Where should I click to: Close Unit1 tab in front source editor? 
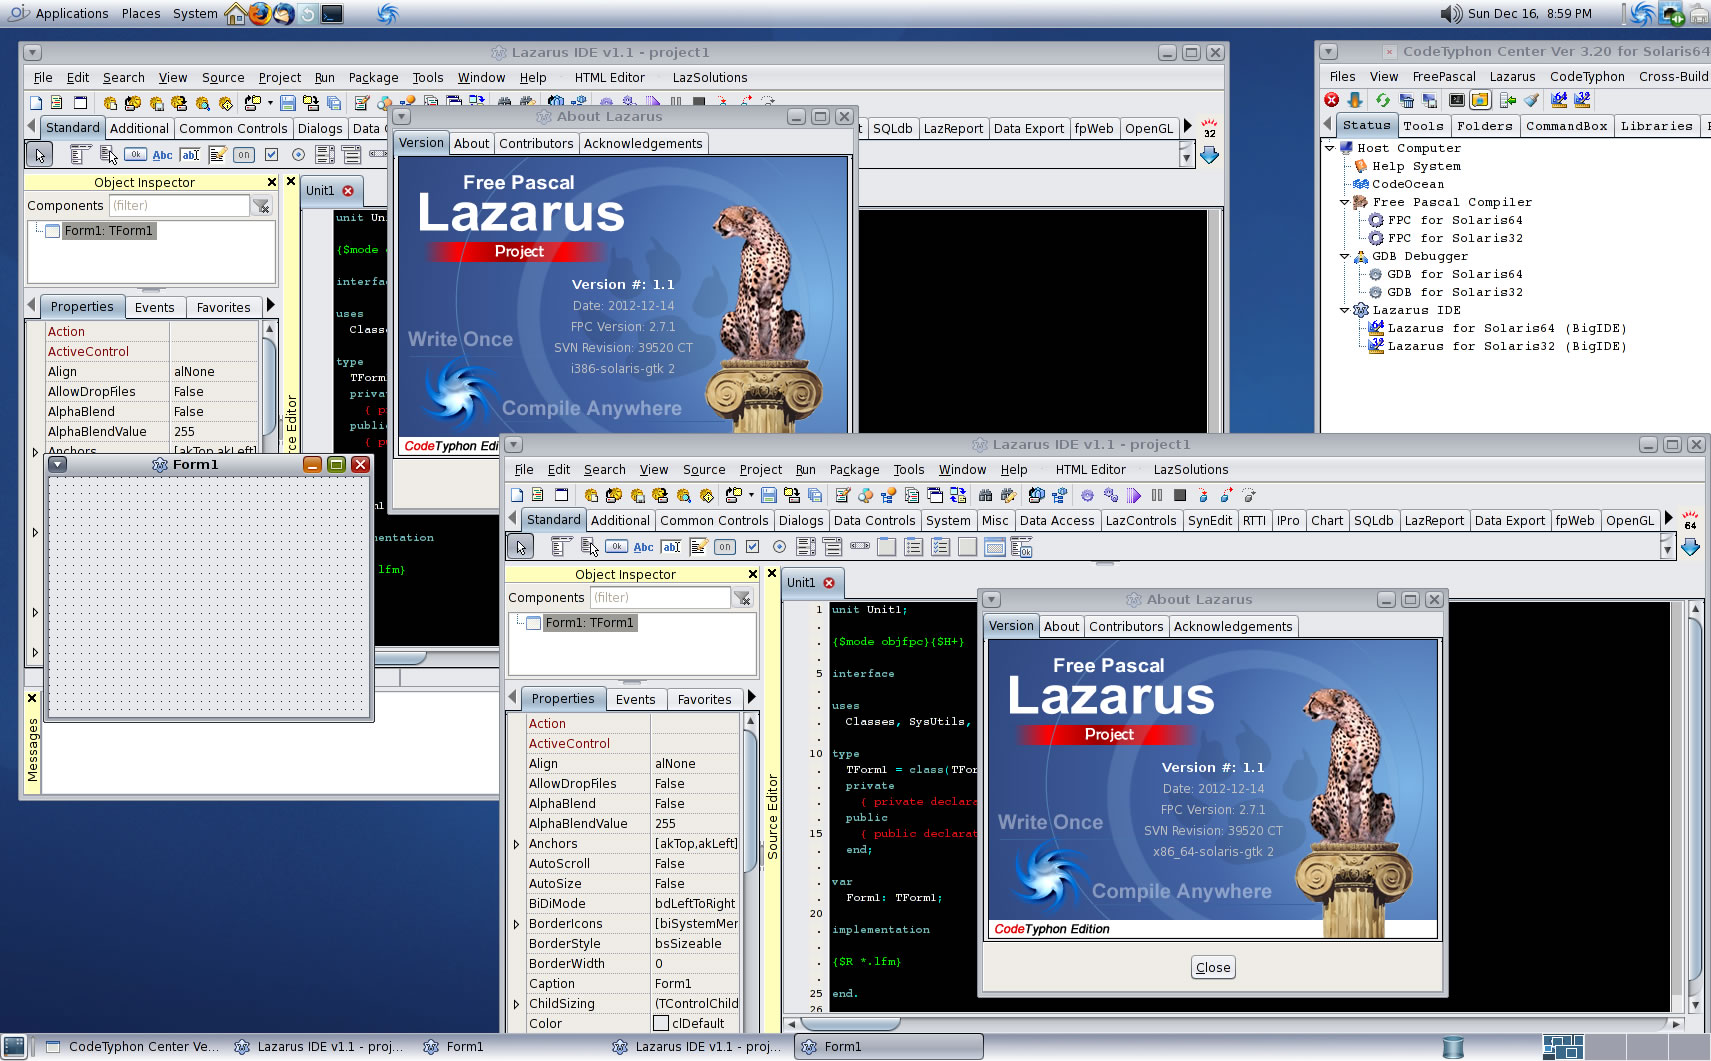tap(829, 582)
